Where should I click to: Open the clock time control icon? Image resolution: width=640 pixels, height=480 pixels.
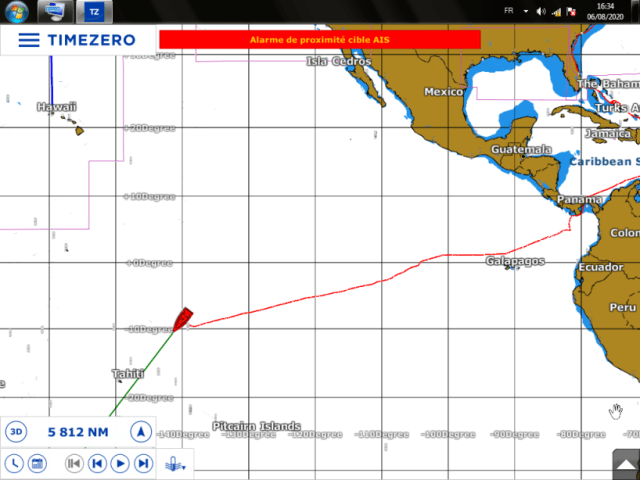[15, 463]
